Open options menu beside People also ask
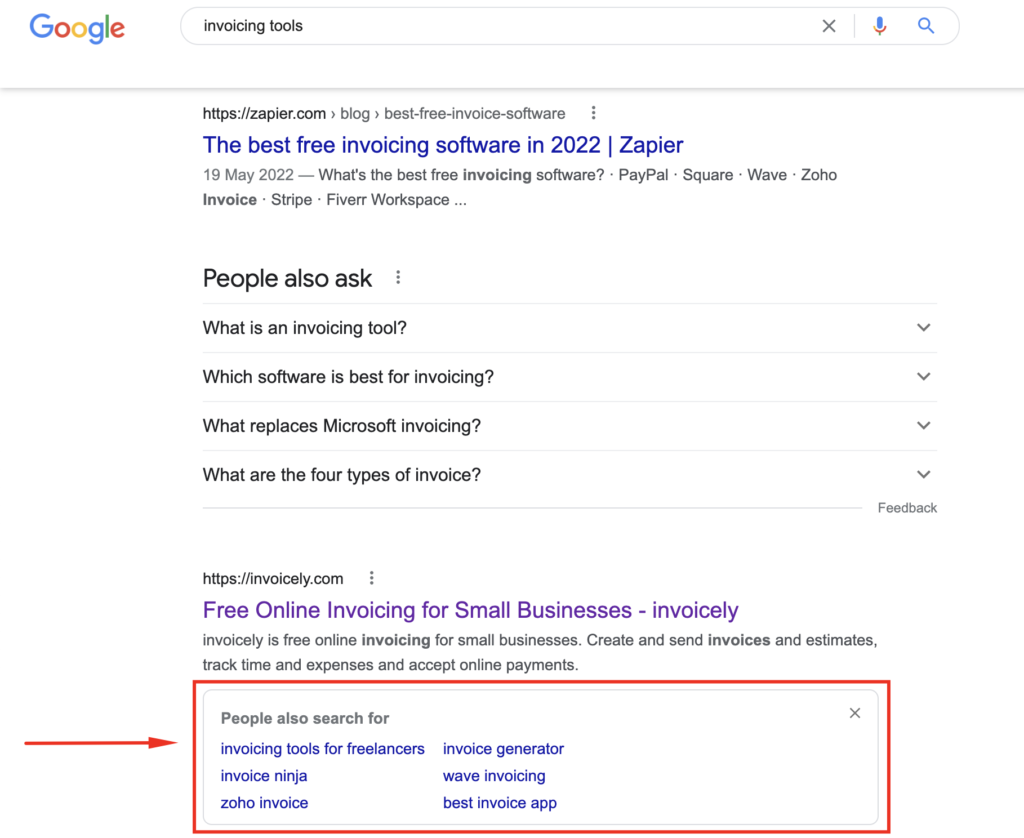Screen dimensions: 1024x838 (x=398, y=278)
